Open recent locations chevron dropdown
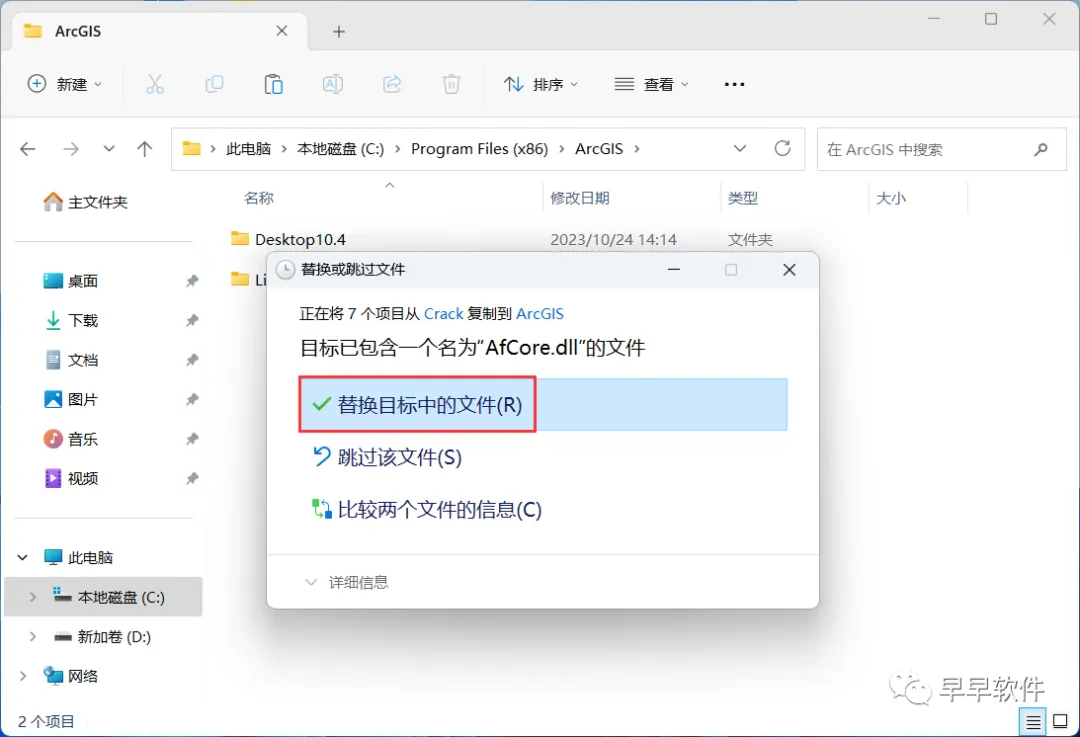The height and width of the screenshot is (737, 1080). (109, 149)
